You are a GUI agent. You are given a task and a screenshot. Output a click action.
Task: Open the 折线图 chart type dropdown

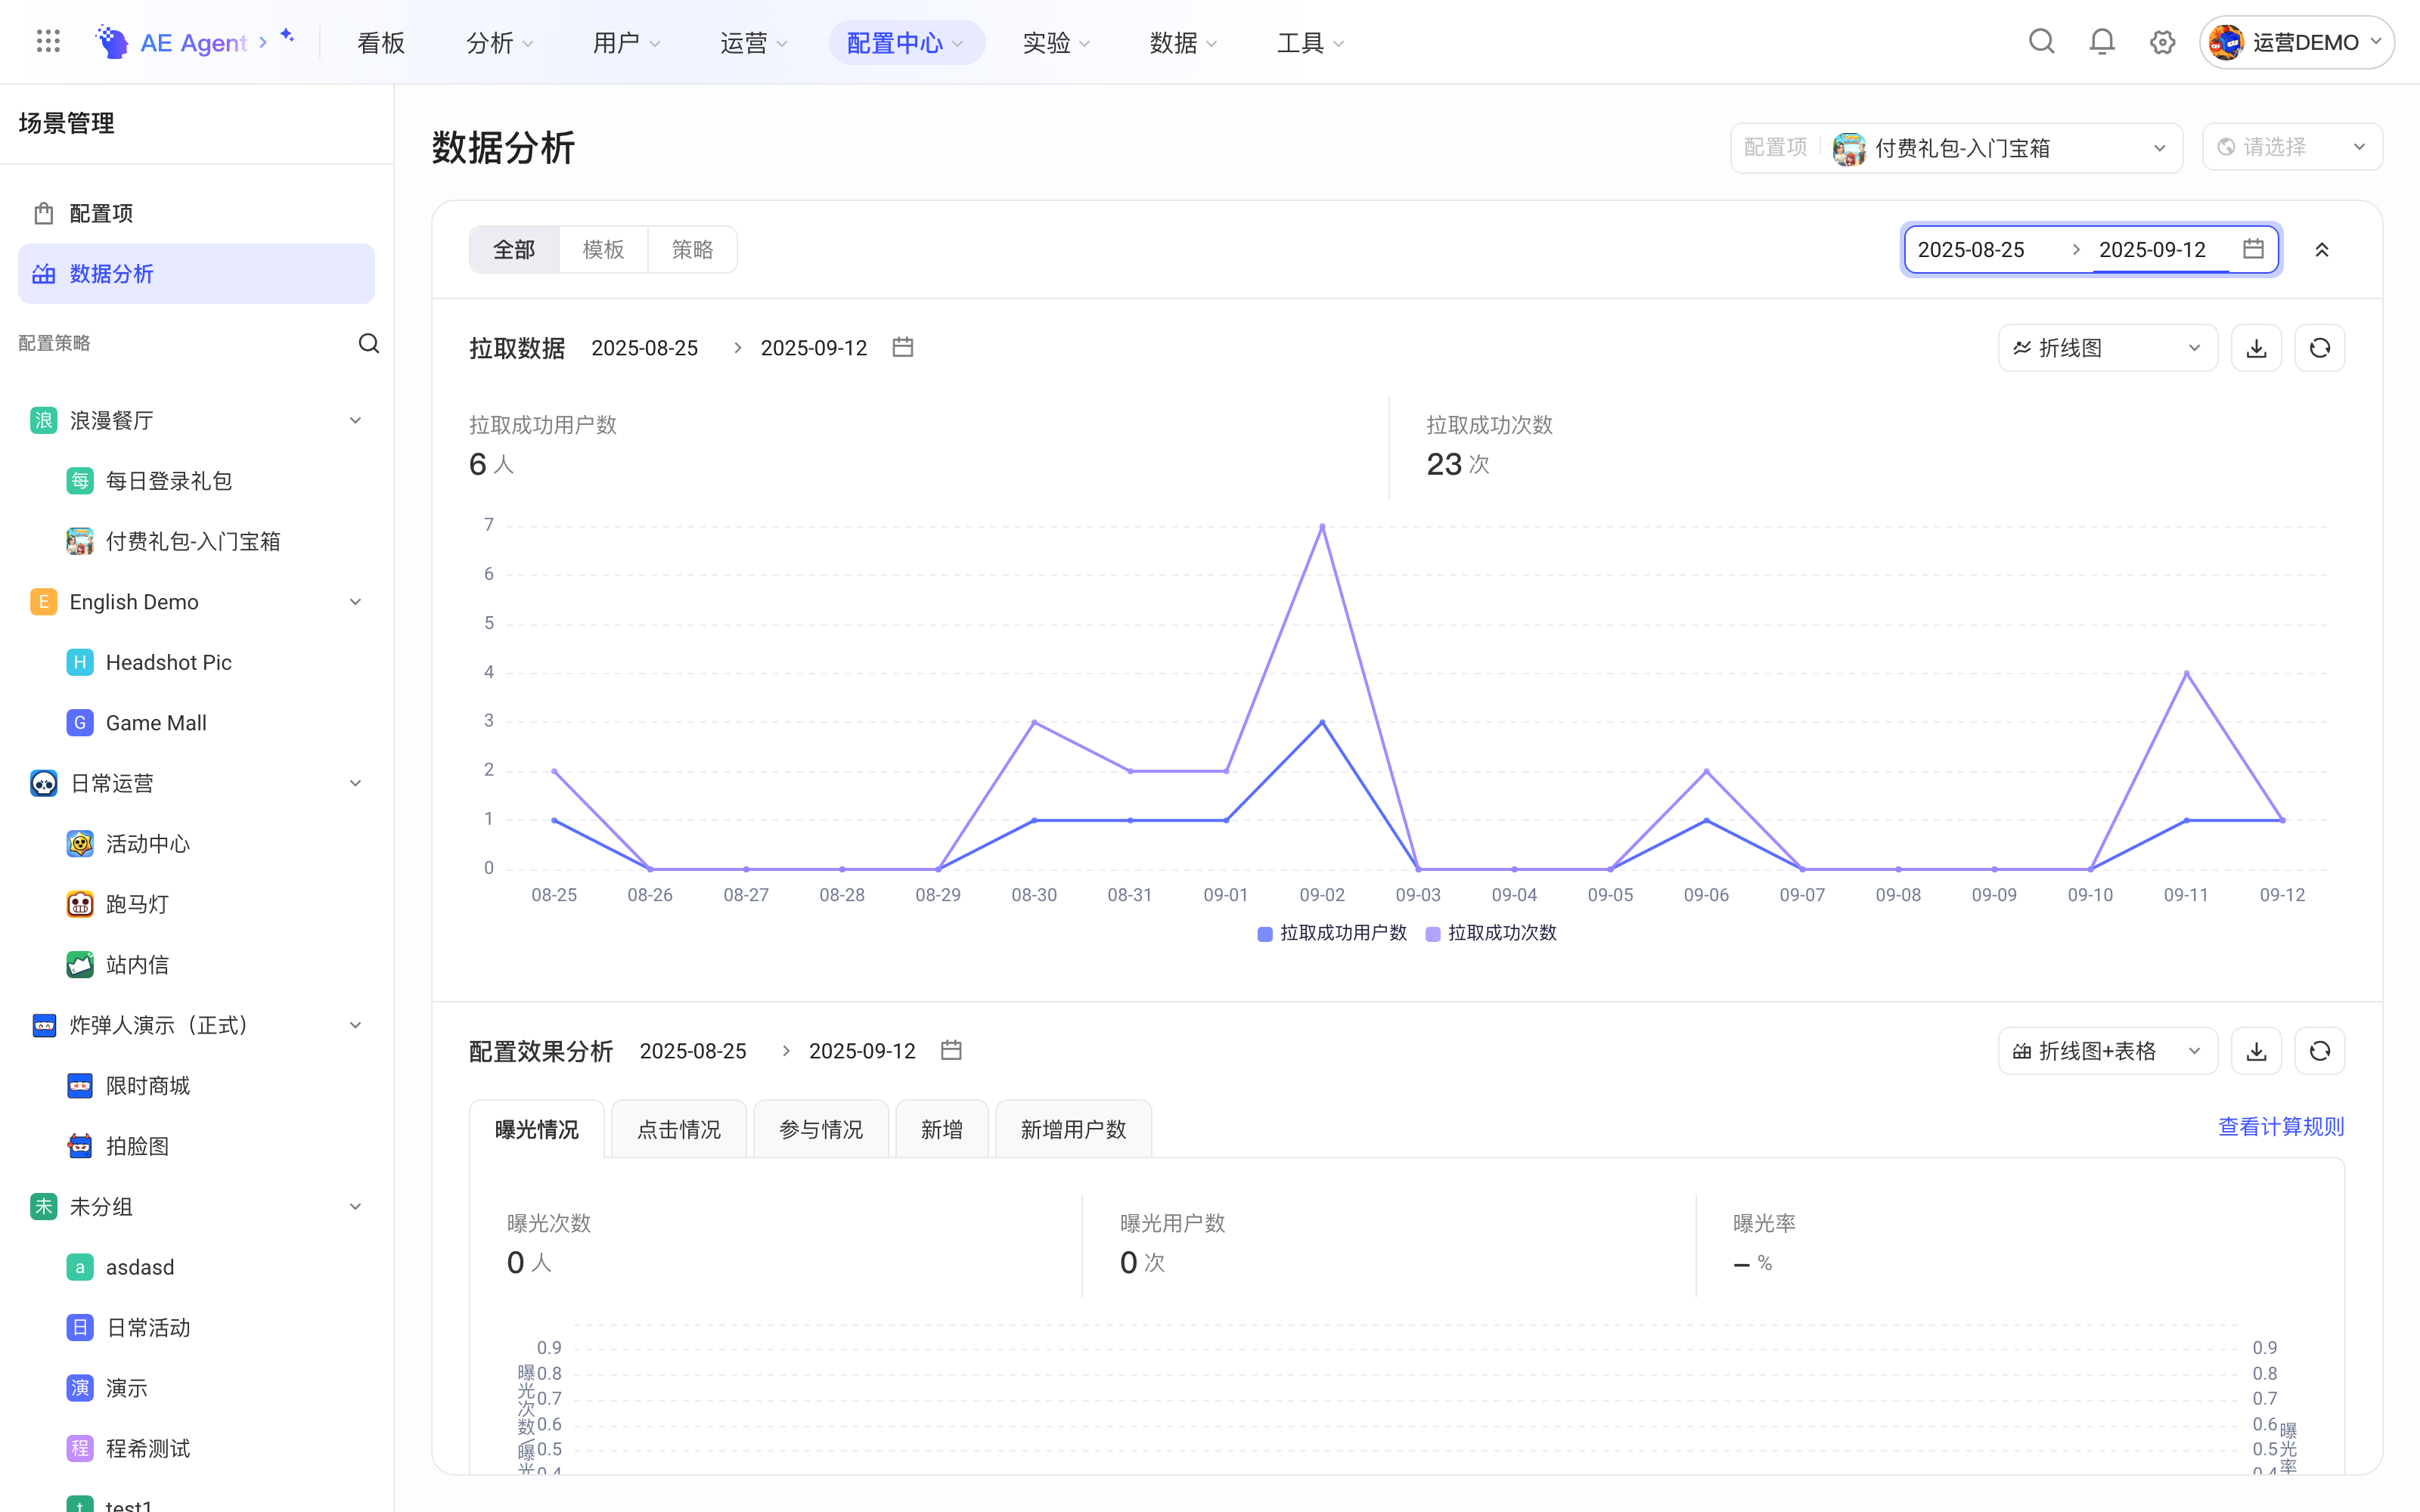point(2108,348)
